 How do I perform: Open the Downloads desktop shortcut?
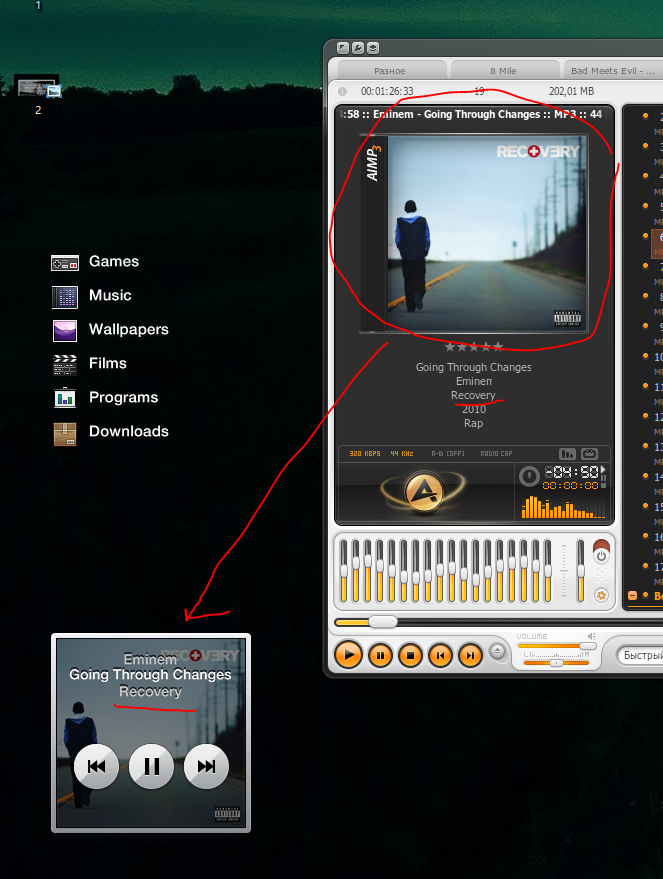point(110,432)
